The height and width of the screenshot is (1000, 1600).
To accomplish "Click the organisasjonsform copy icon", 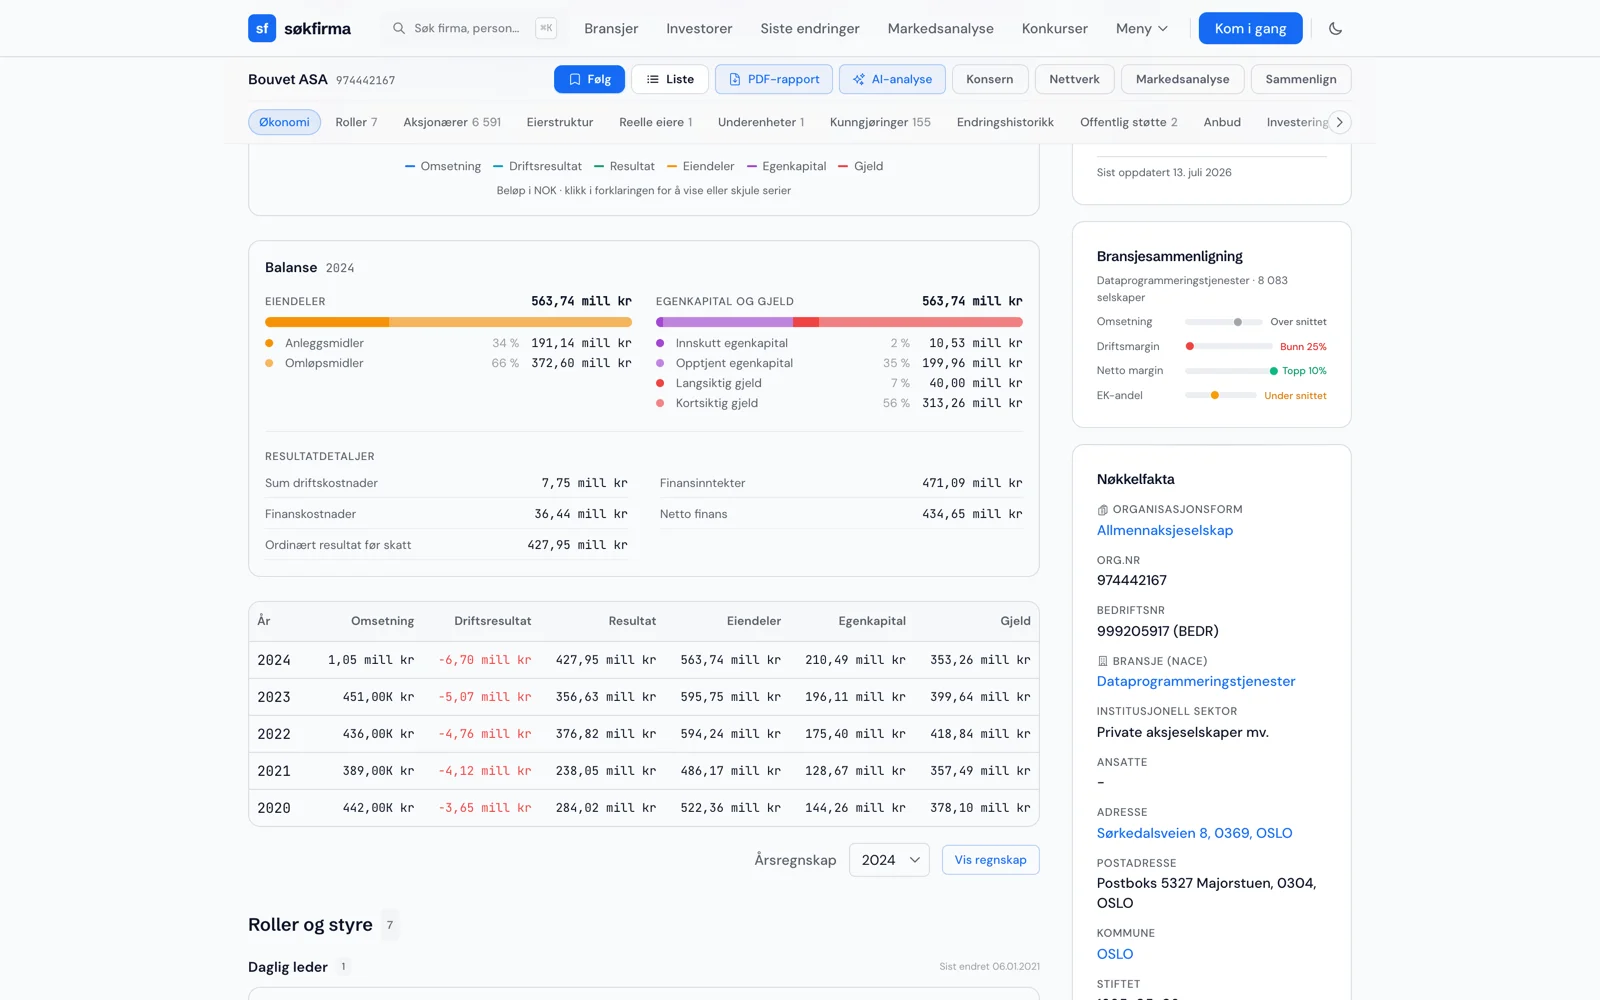I will (1102, 510).
